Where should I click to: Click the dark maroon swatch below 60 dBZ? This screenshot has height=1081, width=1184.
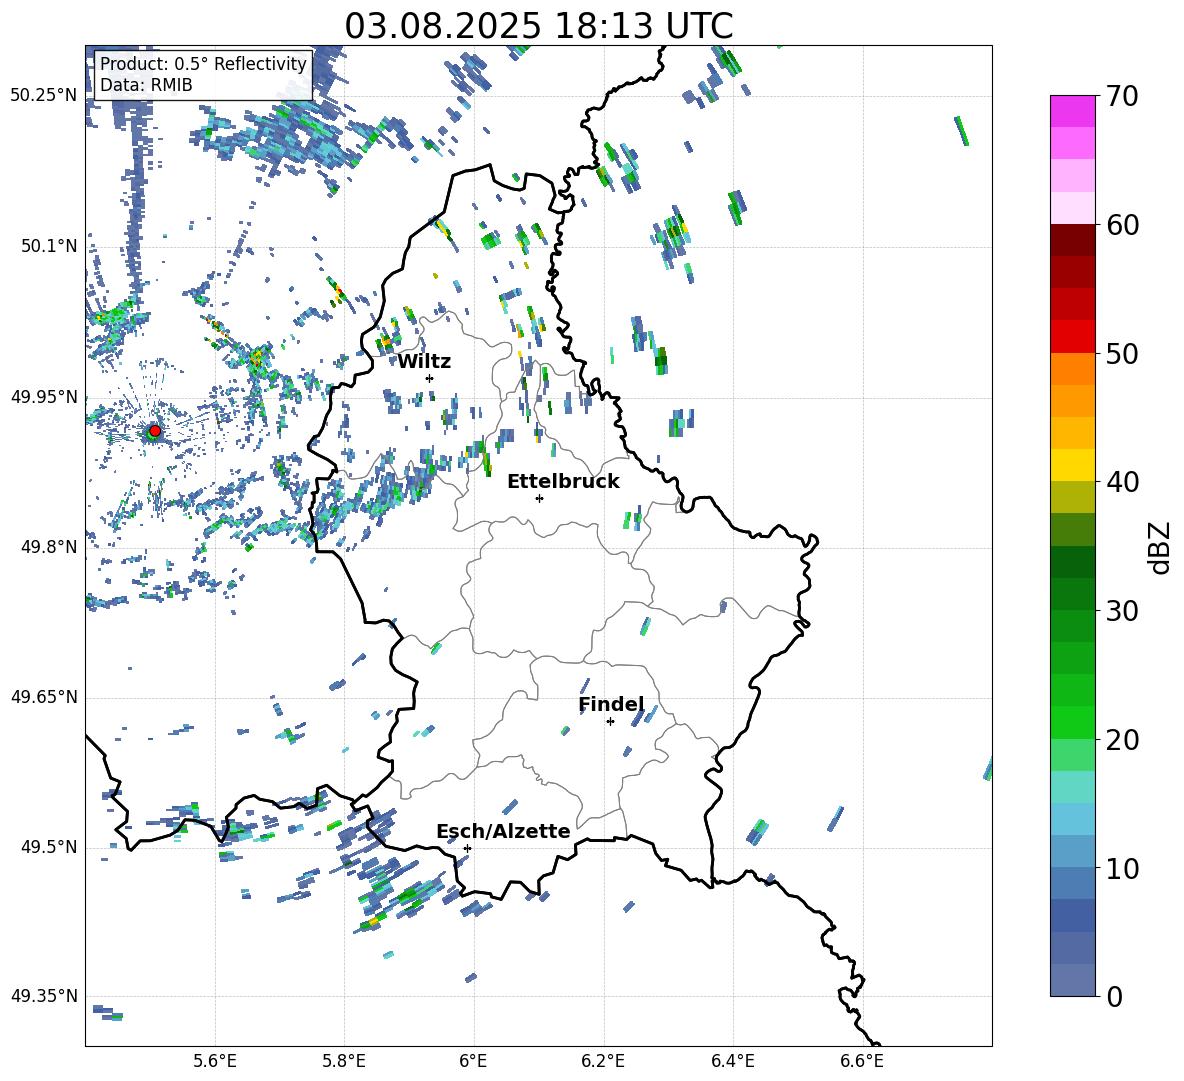[1072, 241]
